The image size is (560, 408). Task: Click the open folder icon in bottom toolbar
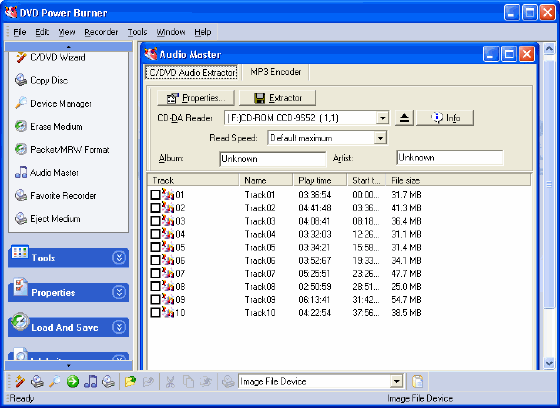pos(130,382)
